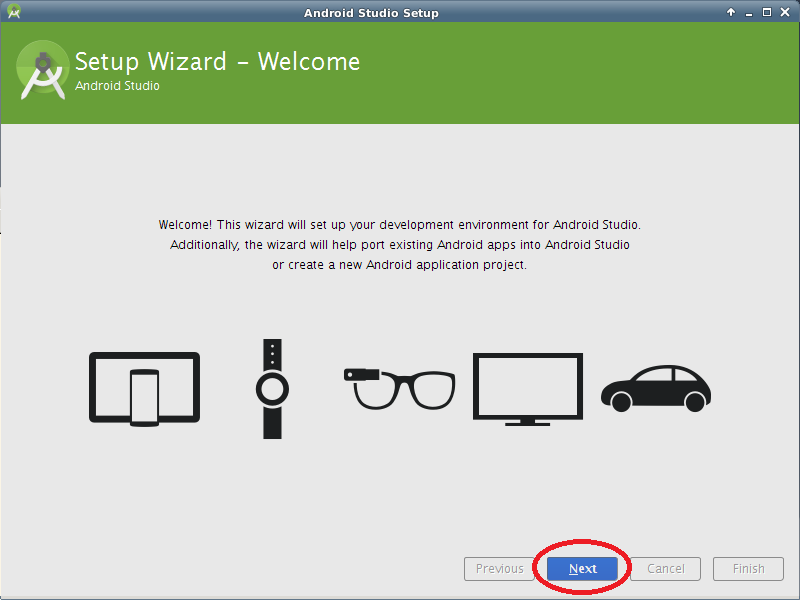Click the small Android Studio title bar icon
This screenshot has width=800, height=600.
coord(14,11)
